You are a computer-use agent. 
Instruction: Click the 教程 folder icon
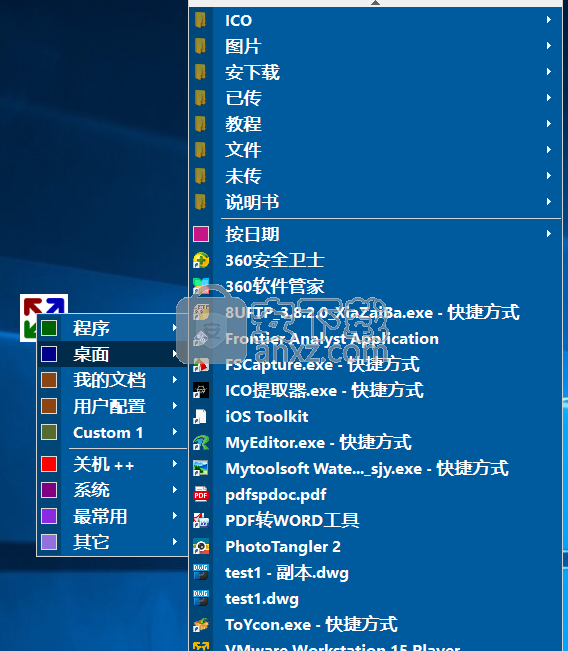(x=201, y=124)
